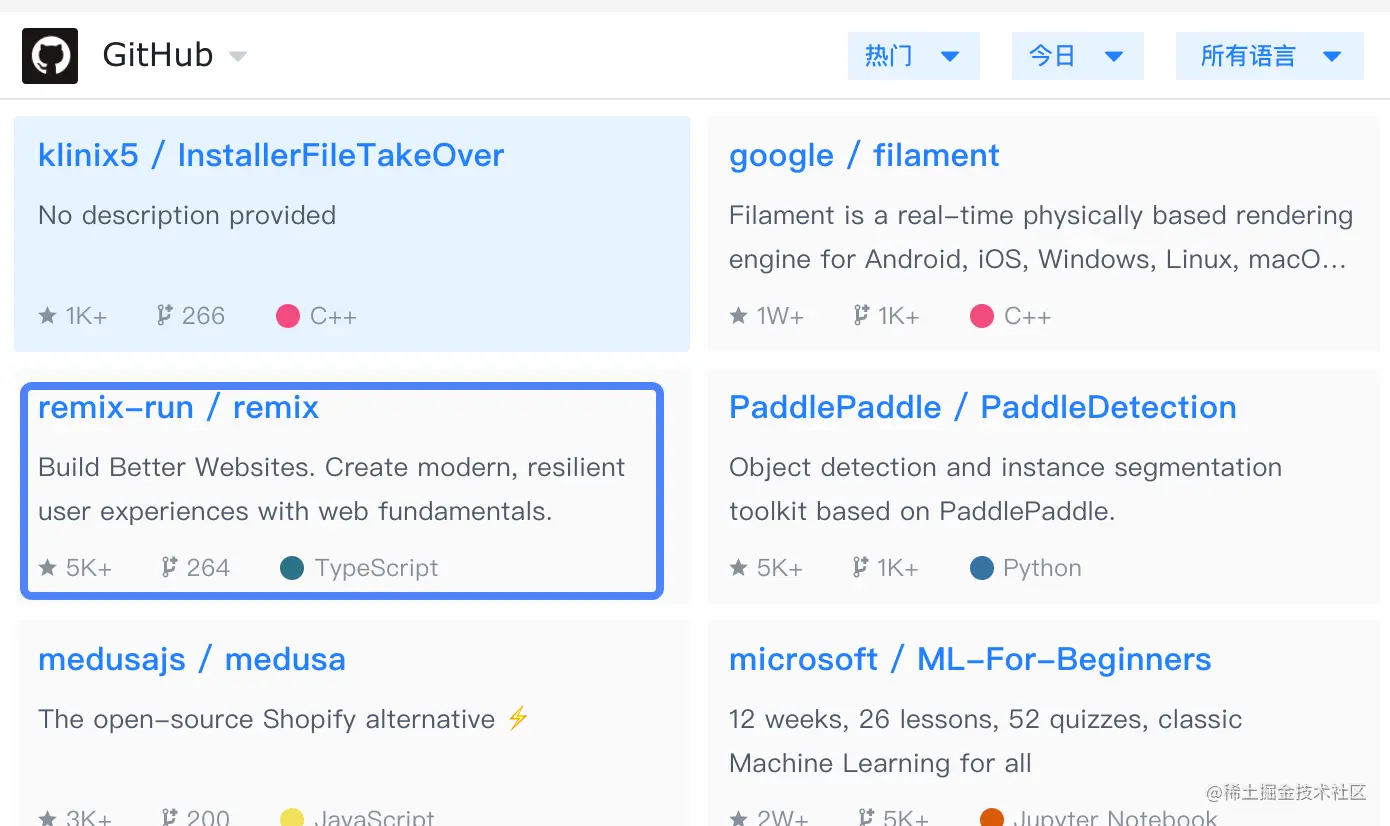The height and width of the screenshot is (826, 1390).
Task: Click the "TypeScript" language label
Action: (x=376, y=568)
